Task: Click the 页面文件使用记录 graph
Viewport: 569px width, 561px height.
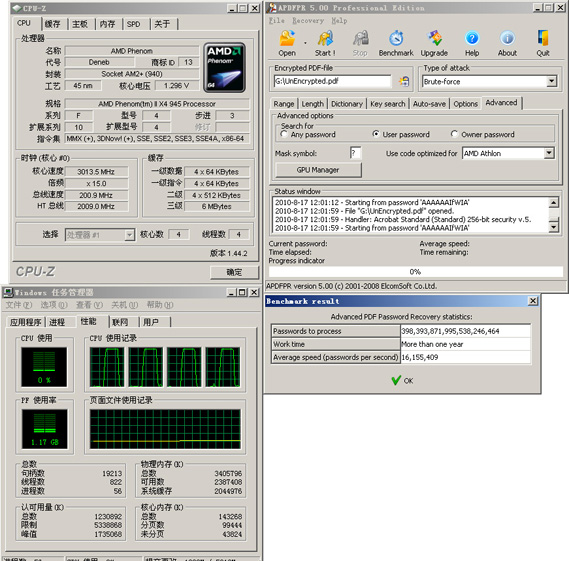Action: click(165, 429)
